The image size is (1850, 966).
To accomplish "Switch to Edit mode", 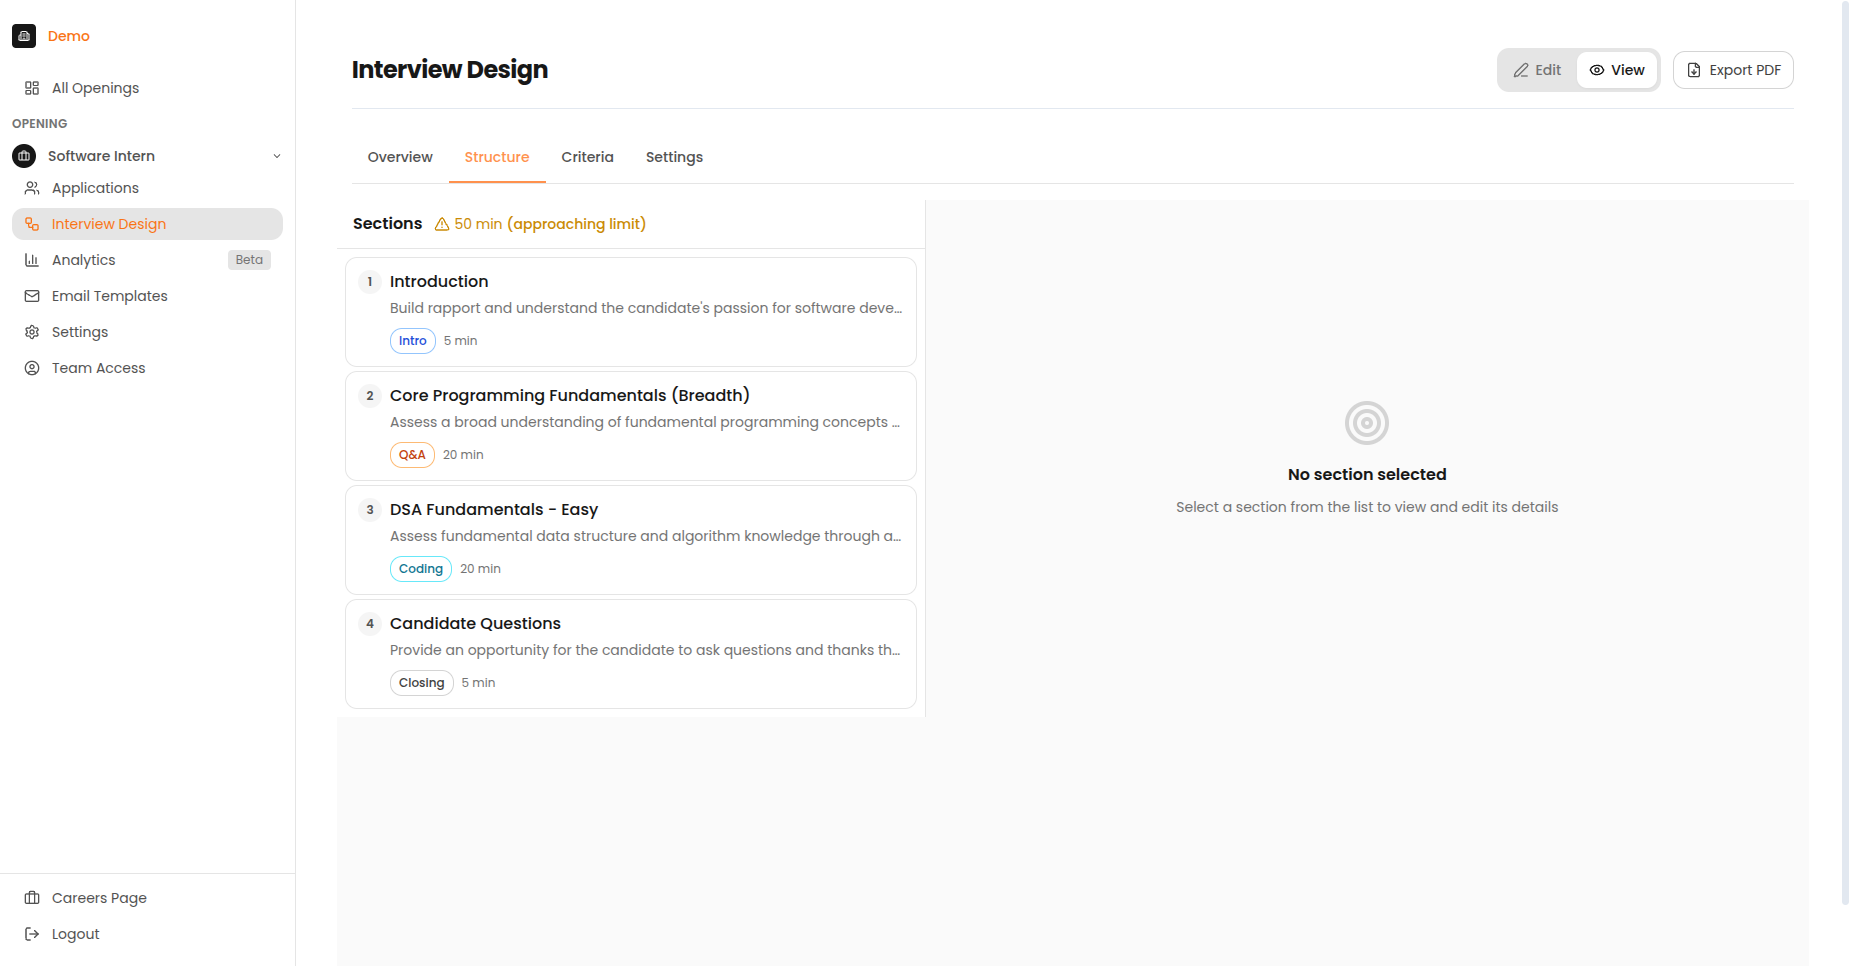I will [1537, 70].
